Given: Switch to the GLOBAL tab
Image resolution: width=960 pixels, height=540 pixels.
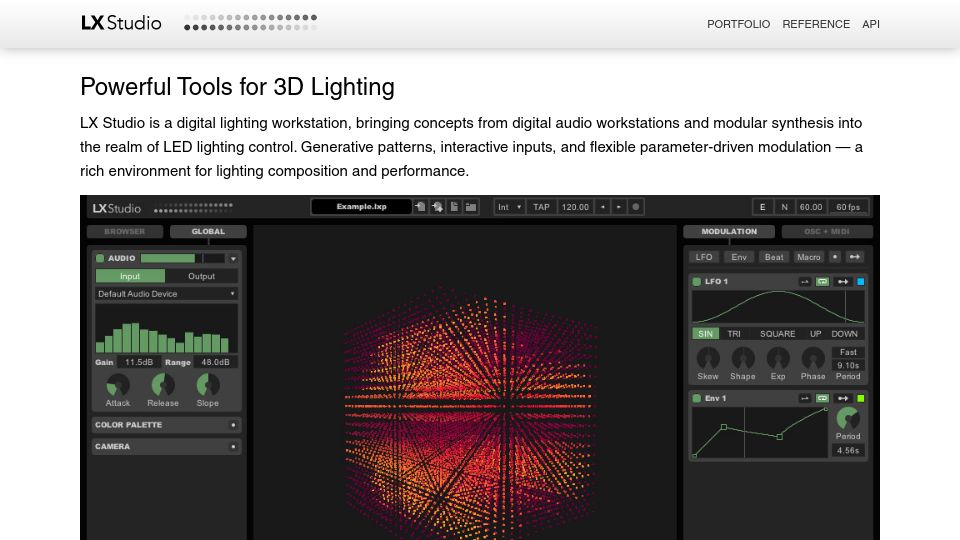Looking at the screenshot, I should click(208, 231).
